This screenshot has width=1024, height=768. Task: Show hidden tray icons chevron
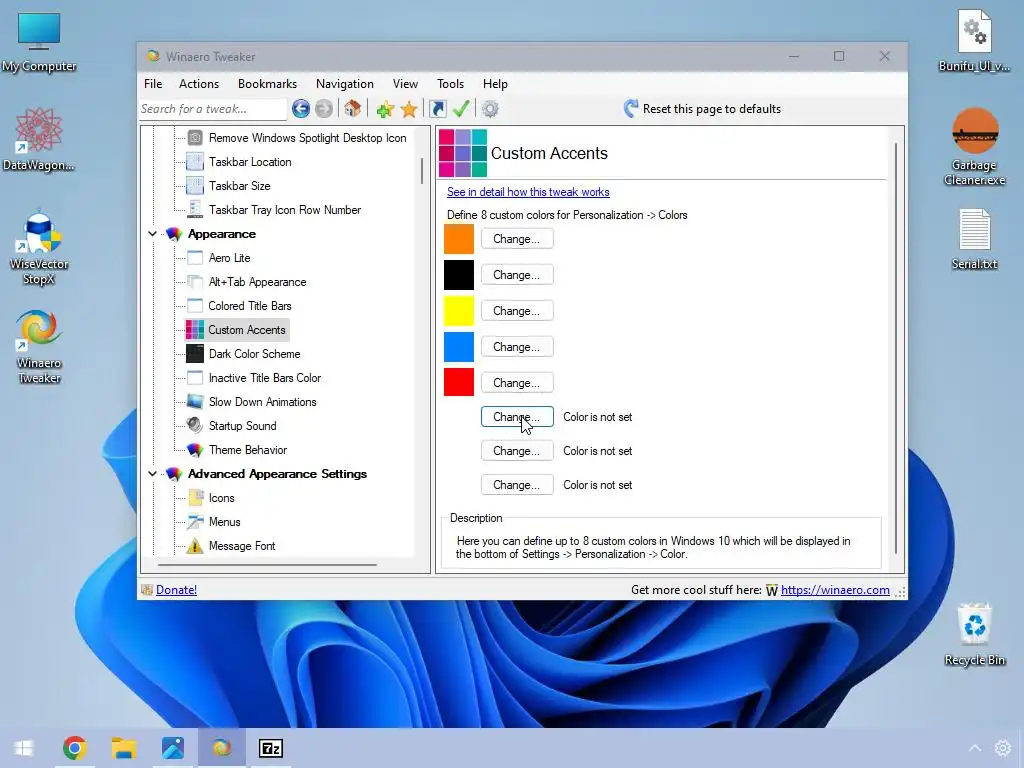pyautogui.click(x=974, y=748)
